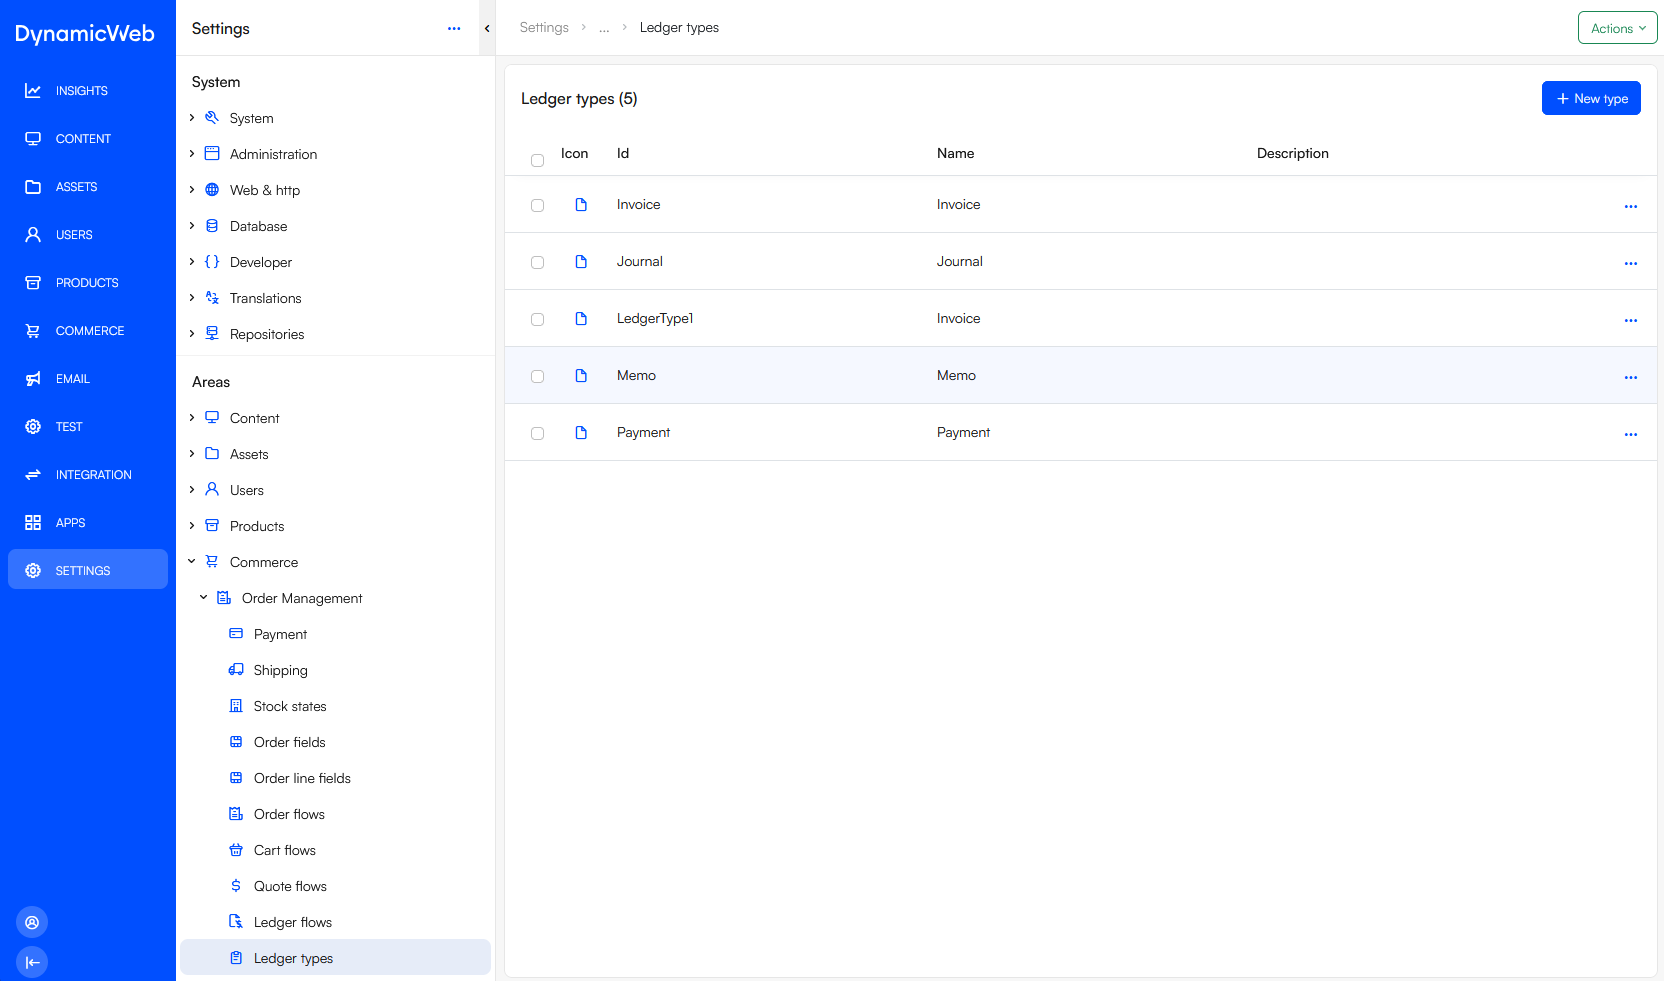Open the Apps grid icon
This screenshot has height=981, width=1664.
(33, 523)
